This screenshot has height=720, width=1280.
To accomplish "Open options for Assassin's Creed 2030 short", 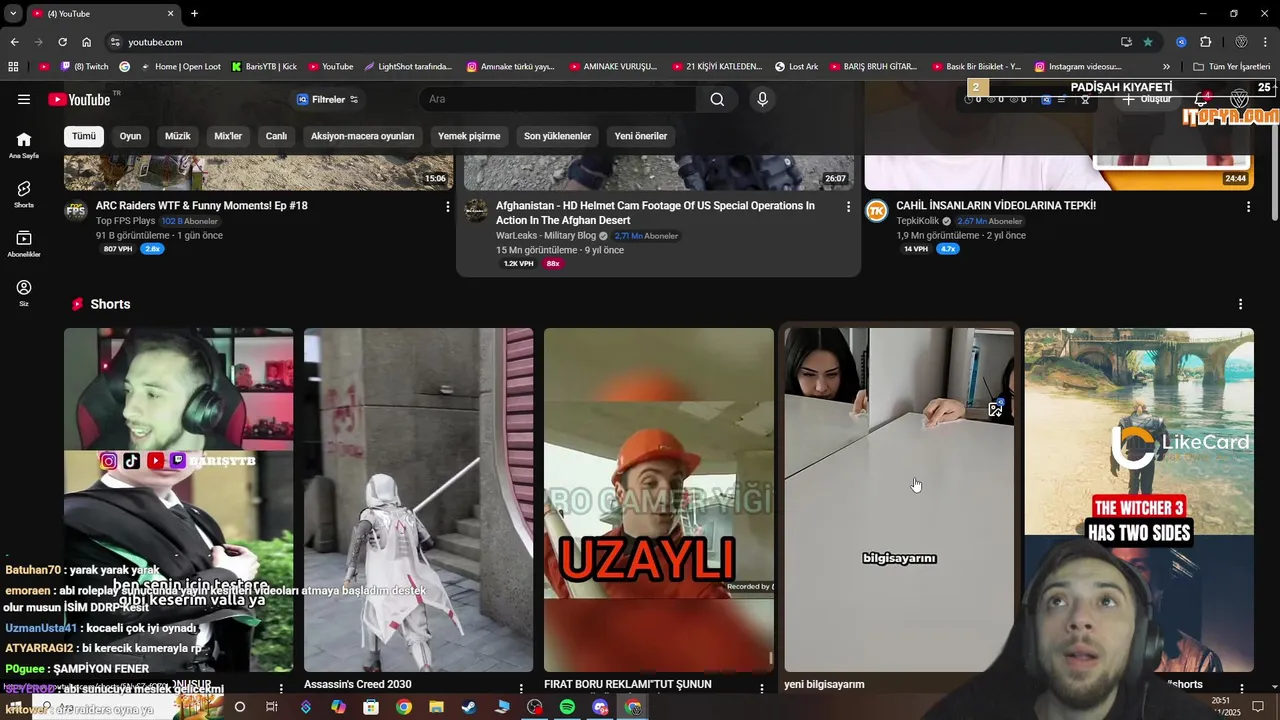I will 521,688.
